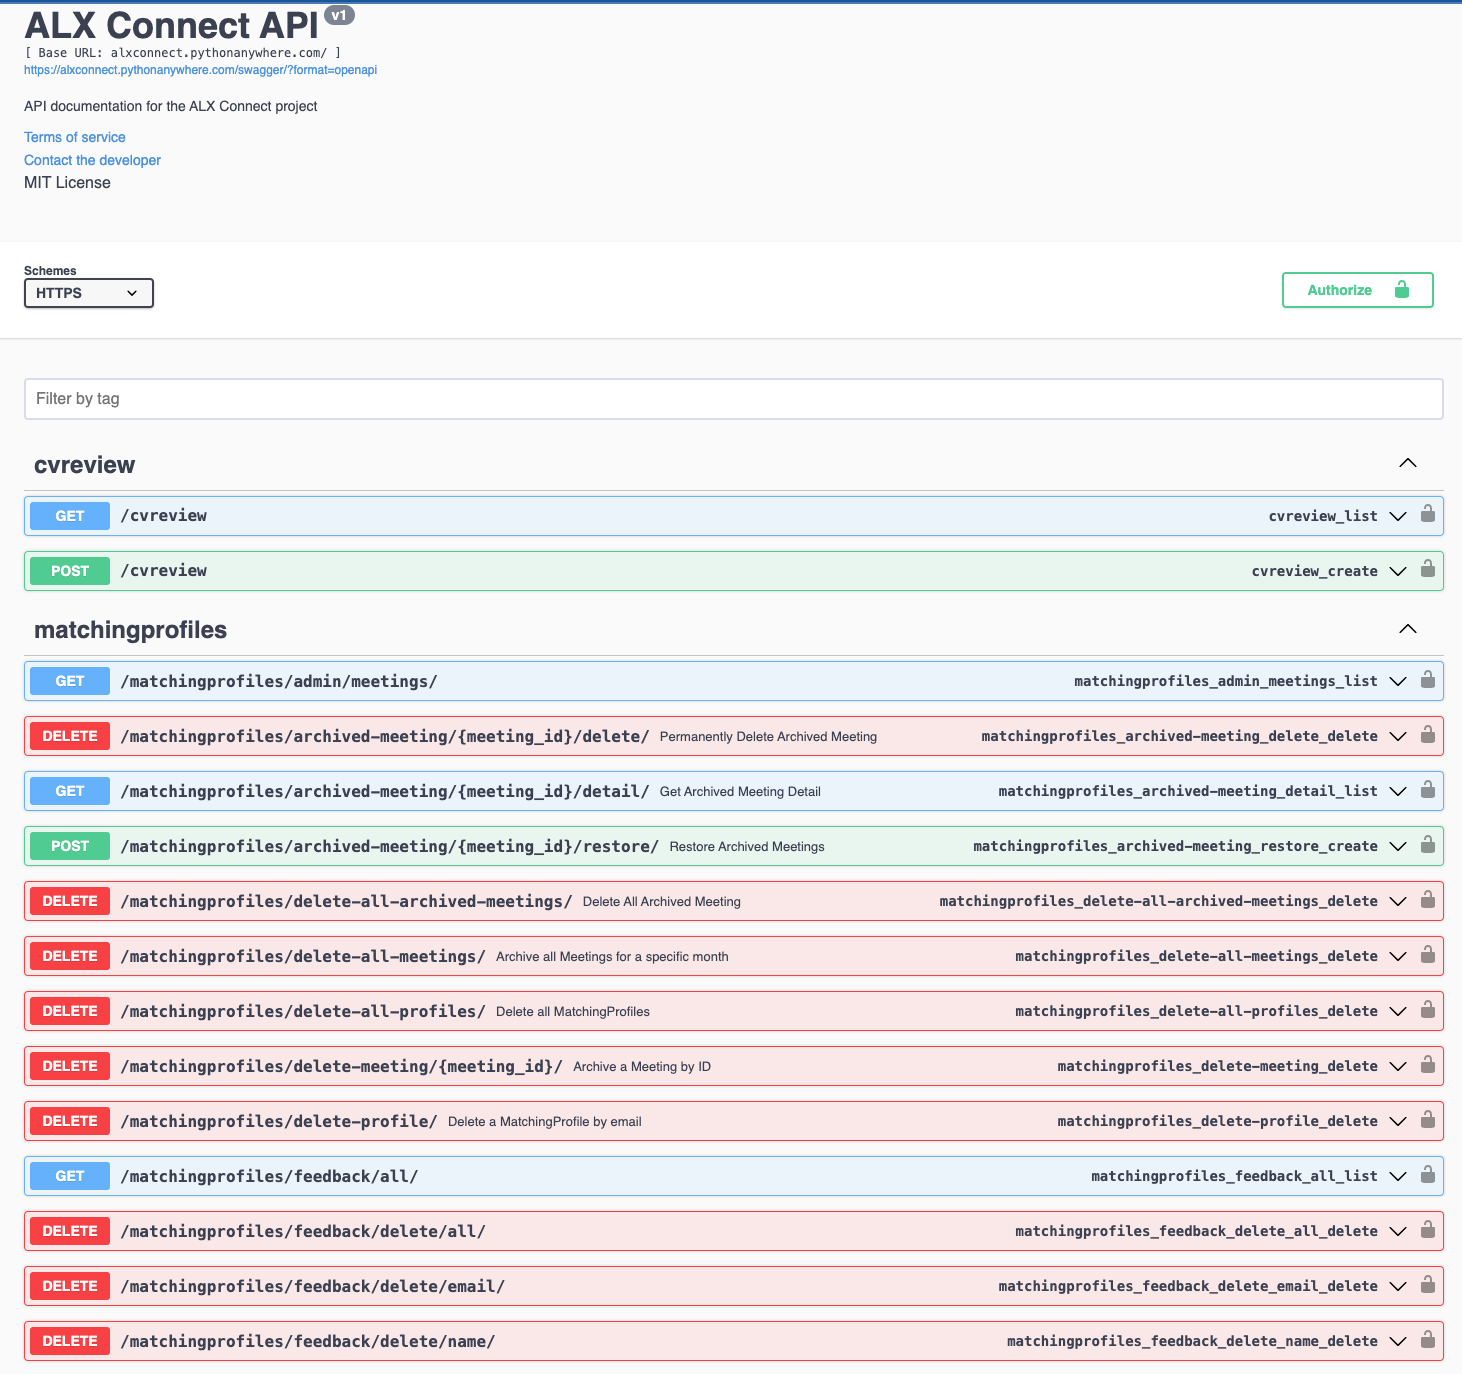Expand chevron for delete-all-meetings endpoint
Screen dimensions: 1462x1374
click(x=1398, y=956)
